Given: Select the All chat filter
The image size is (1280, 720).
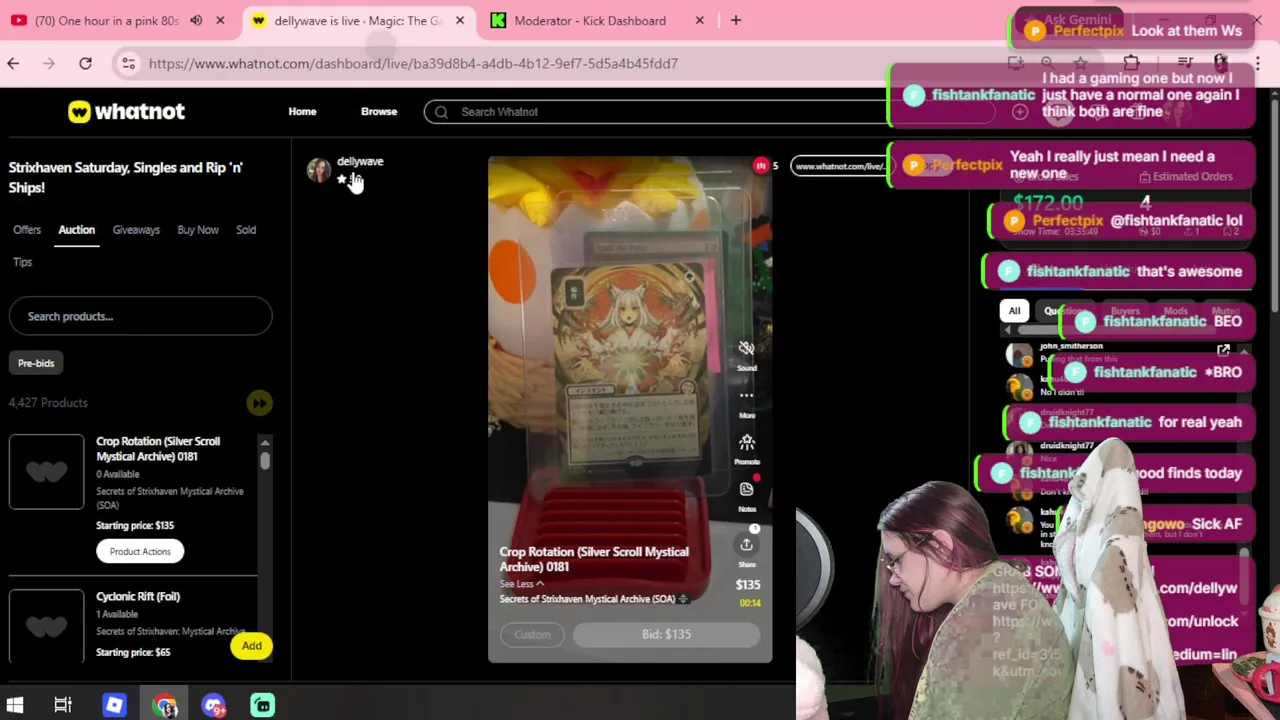Looking at the screenshot, I should point(1014,311).
